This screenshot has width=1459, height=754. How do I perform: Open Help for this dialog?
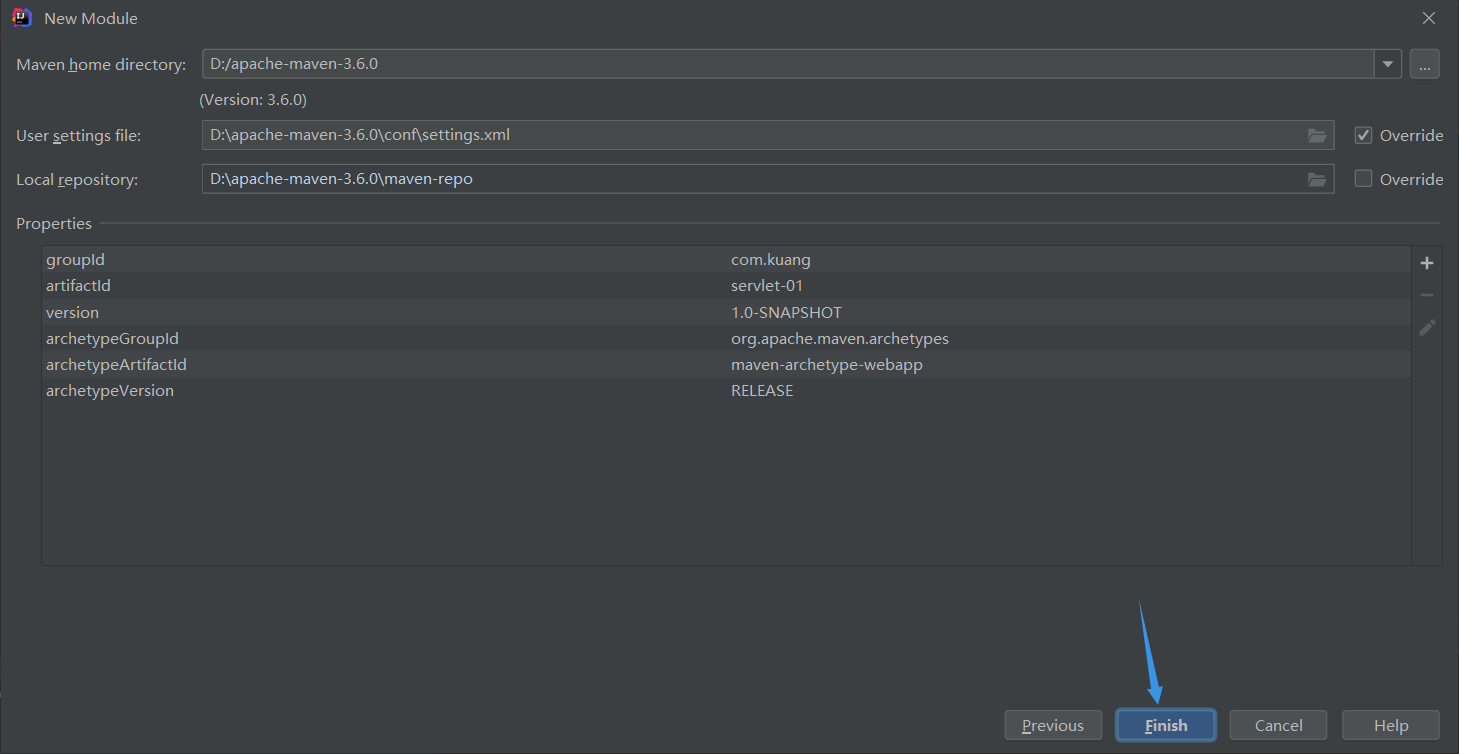[1391, 725]
